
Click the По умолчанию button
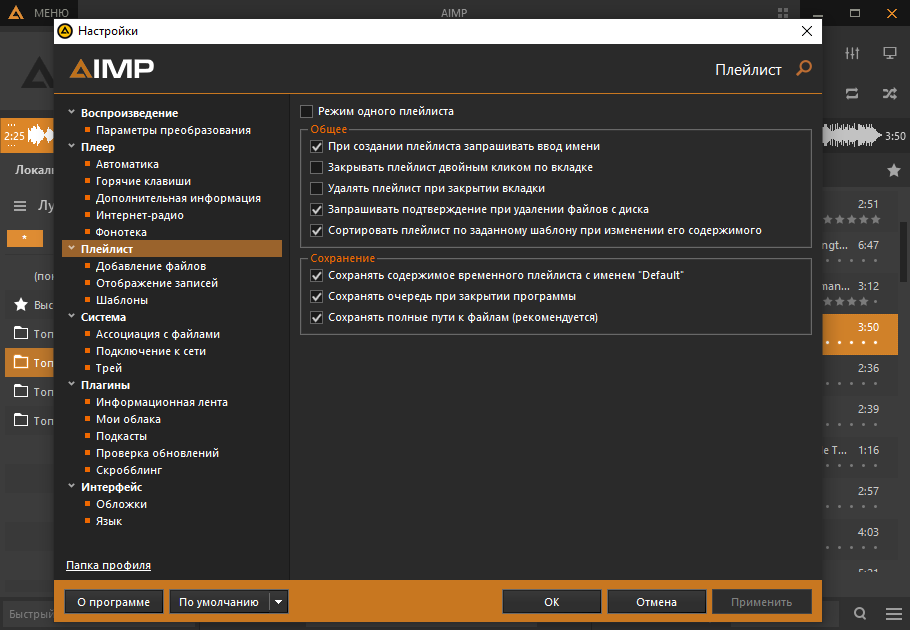pyautogui.click(x=219, y=602)
